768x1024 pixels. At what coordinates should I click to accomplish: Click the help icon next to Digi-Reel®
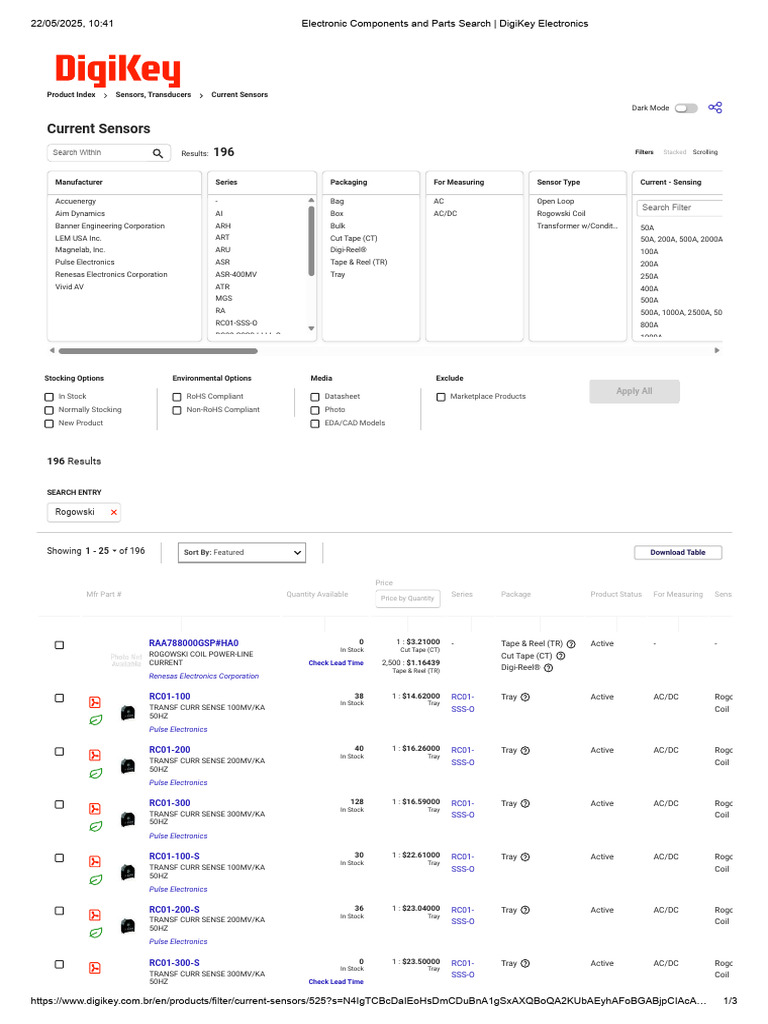click(x=549, y=667)
